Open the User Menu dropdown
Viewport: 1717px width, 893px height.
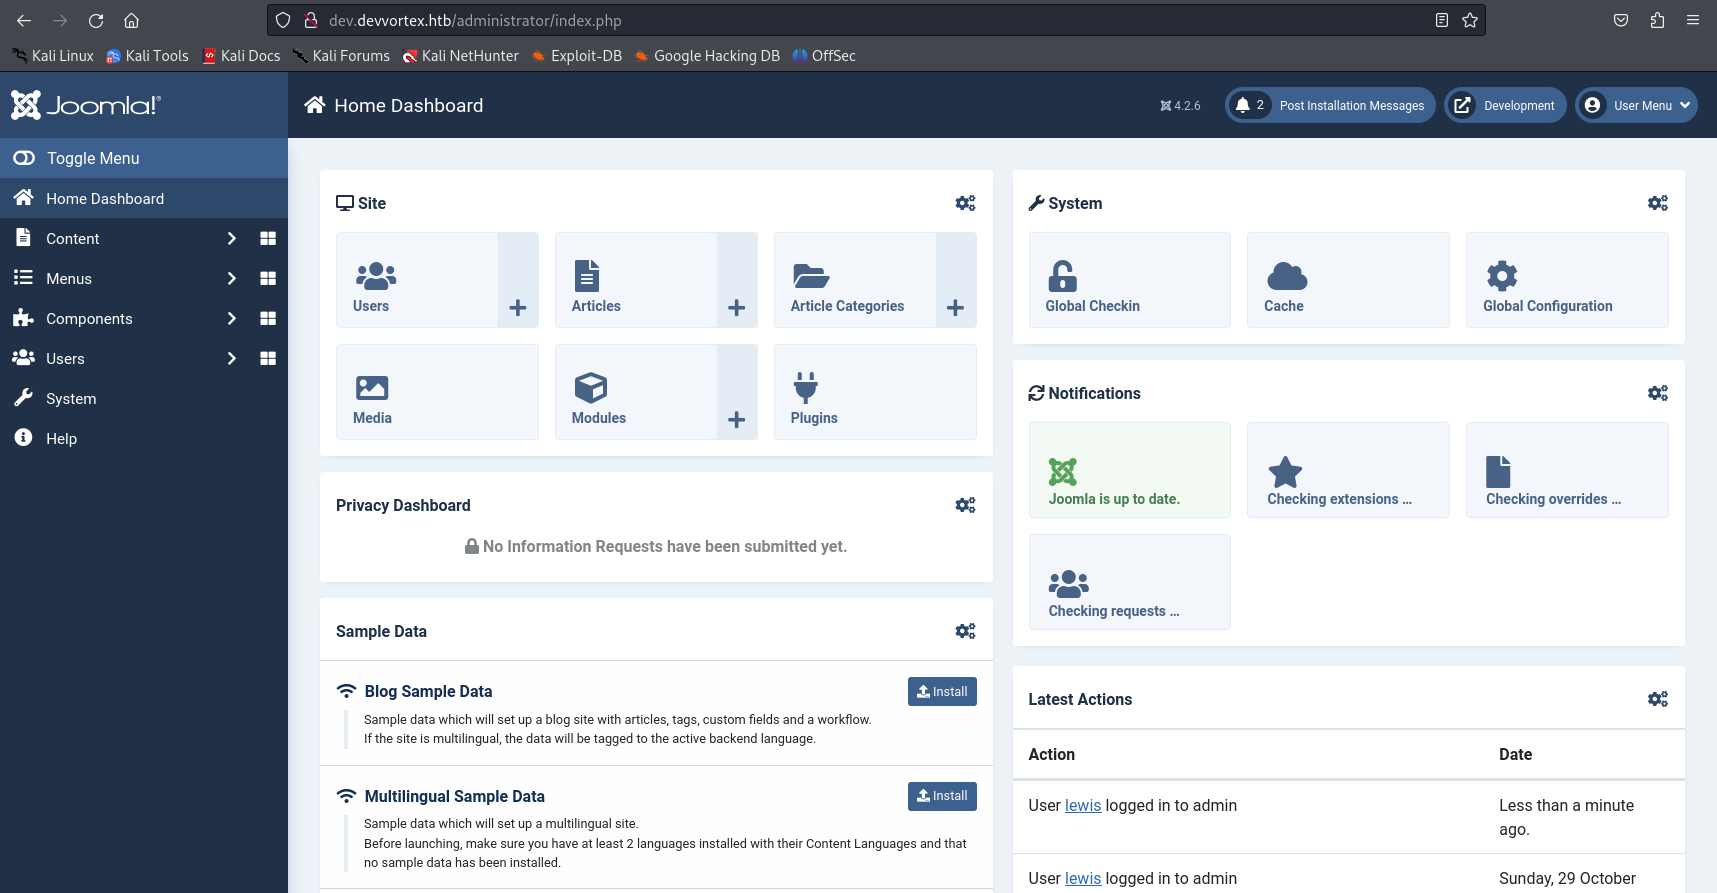point(1636,105)
